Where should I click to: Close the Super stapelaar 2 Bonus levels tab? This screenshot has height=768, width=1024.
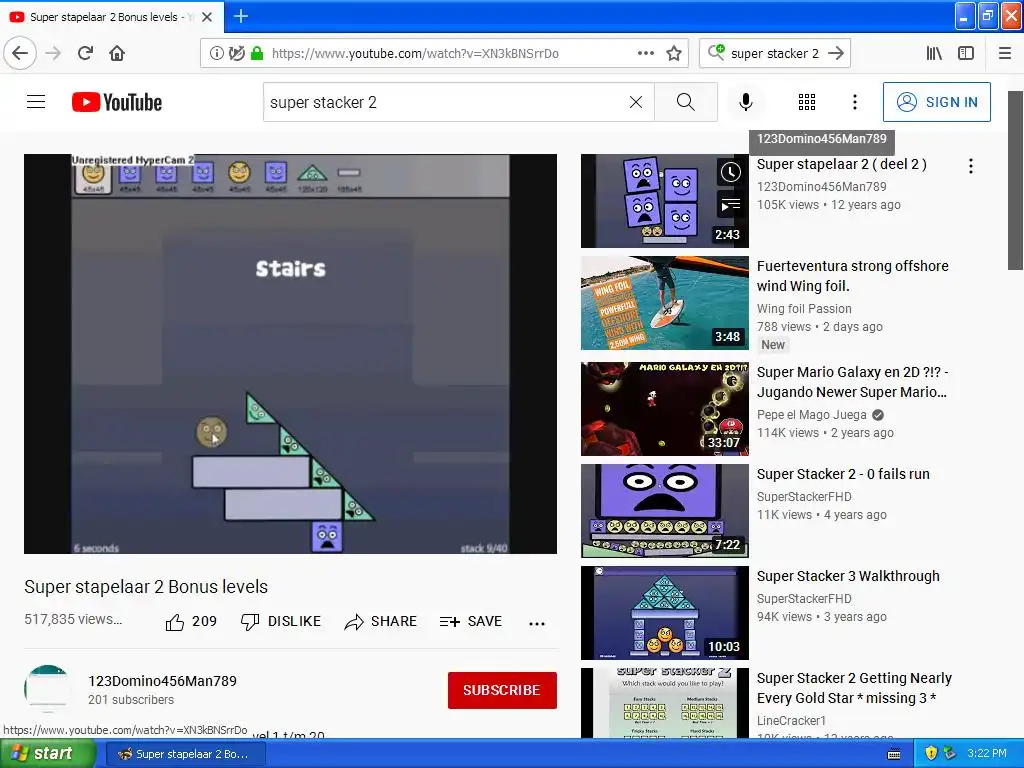(x=207, y=17)
